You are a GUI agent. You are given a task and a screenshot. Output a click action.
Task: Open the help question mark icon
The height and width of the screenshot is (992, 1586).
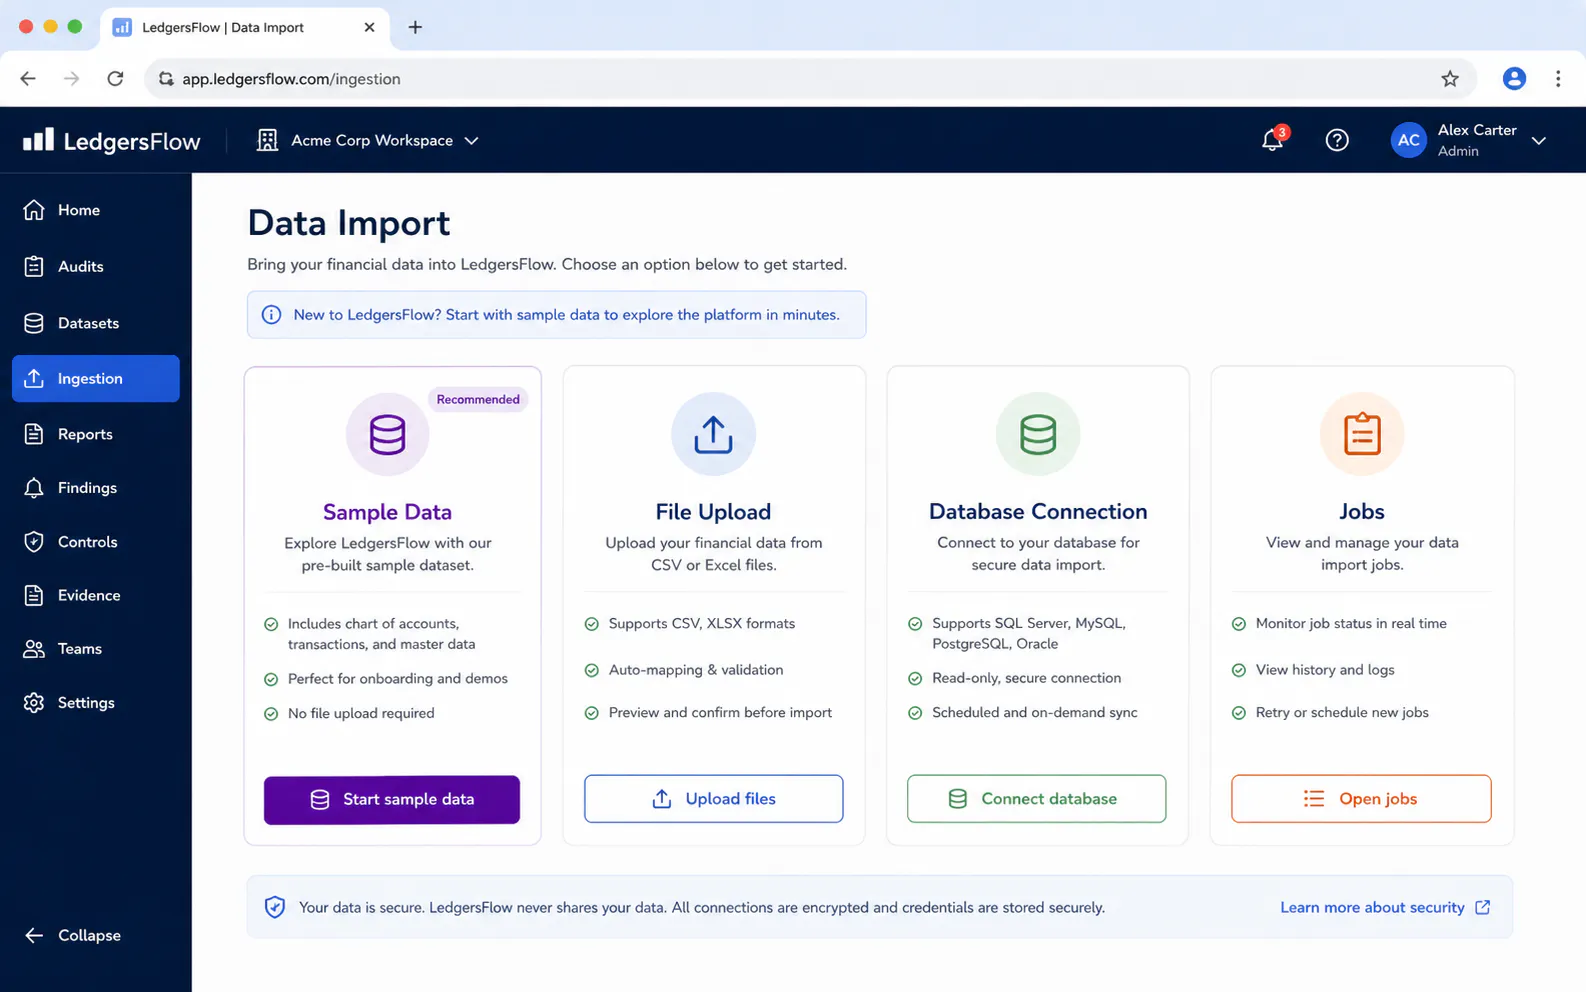click(x=1337, y=140)
